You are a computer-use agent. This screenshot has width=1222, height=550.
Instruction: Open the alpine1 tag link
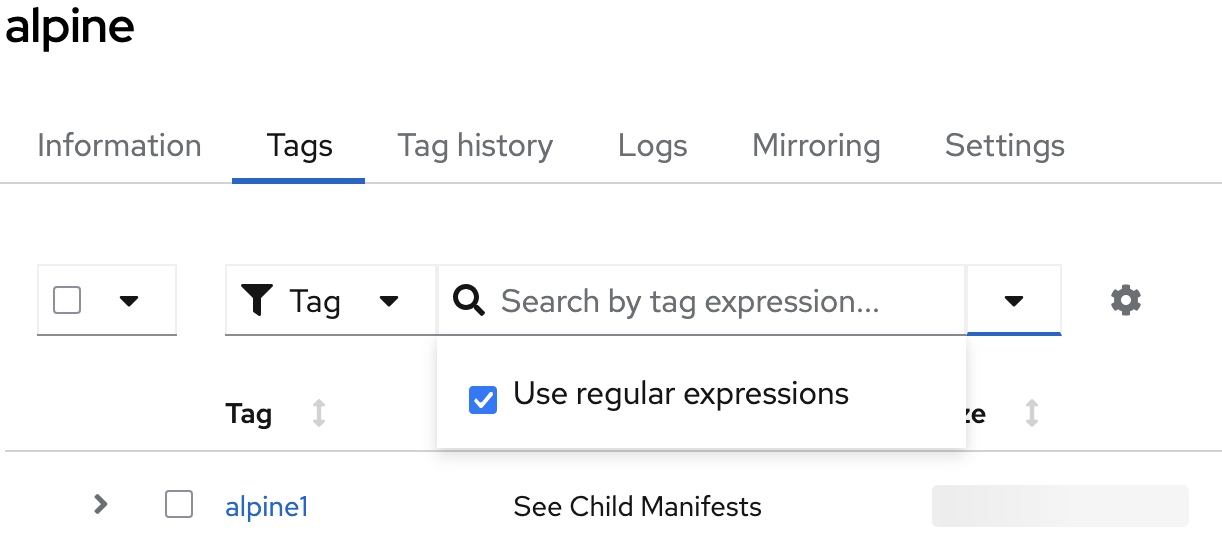267,507
